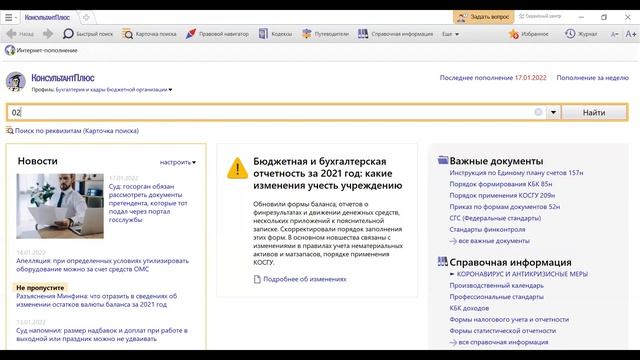640x360 pixels.
Task: Launch Правовой навигатор
Action: click(x=217, y=34)
